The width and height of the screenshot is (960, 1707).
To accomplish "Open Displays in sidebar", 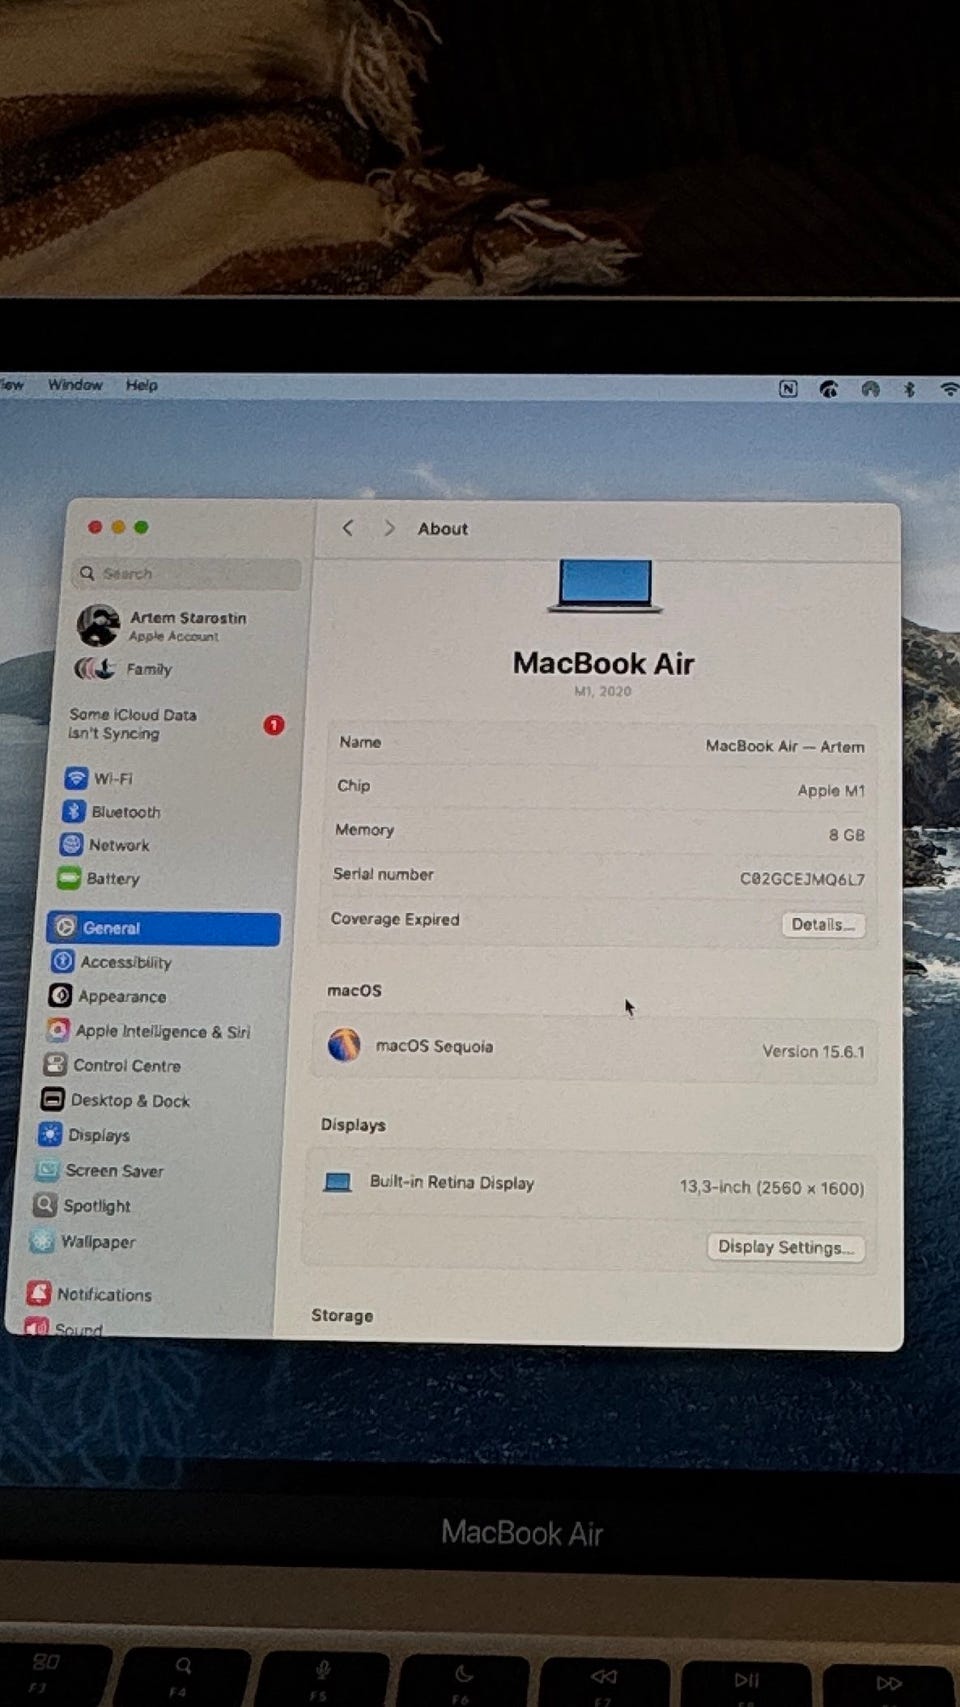I will (84, 1135).
